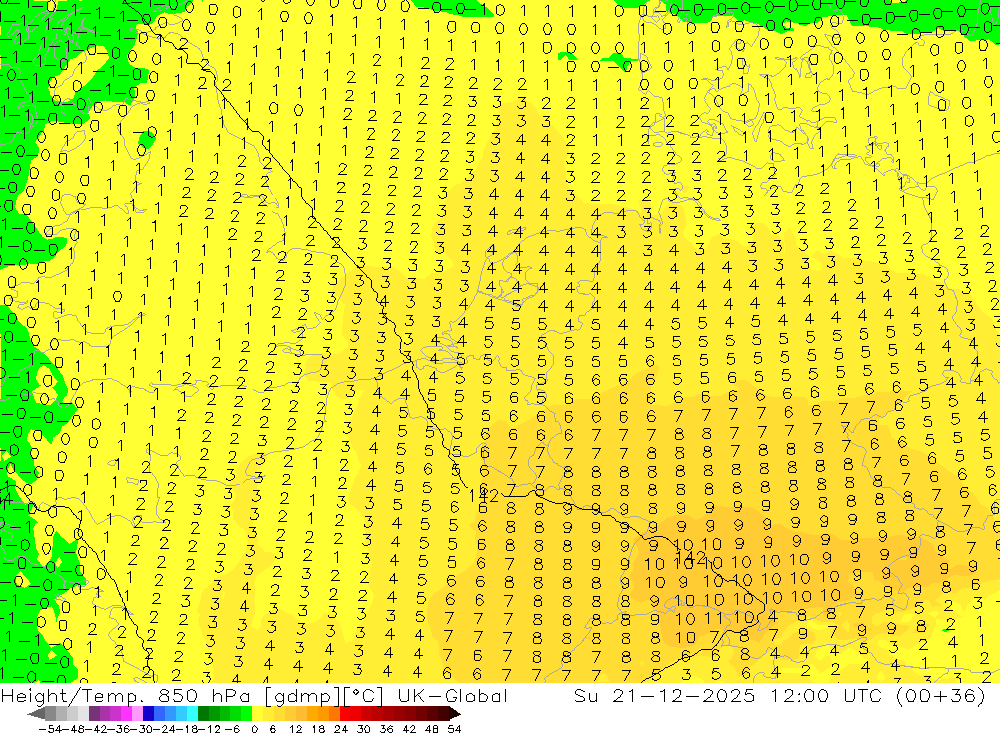Screen dimensions: 1000x733
Task: Click the left grey arrow of color scale
Action: click(x=36, y=714)
